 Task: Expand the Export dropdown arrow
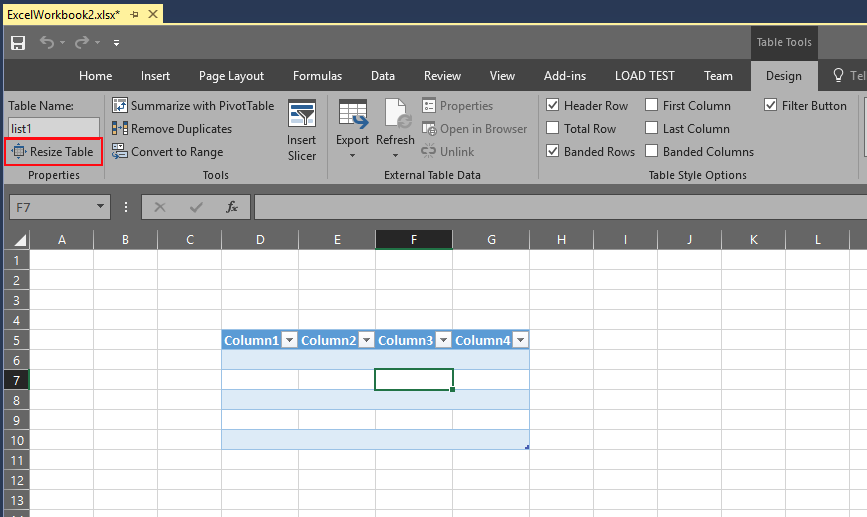pos(352,156)
